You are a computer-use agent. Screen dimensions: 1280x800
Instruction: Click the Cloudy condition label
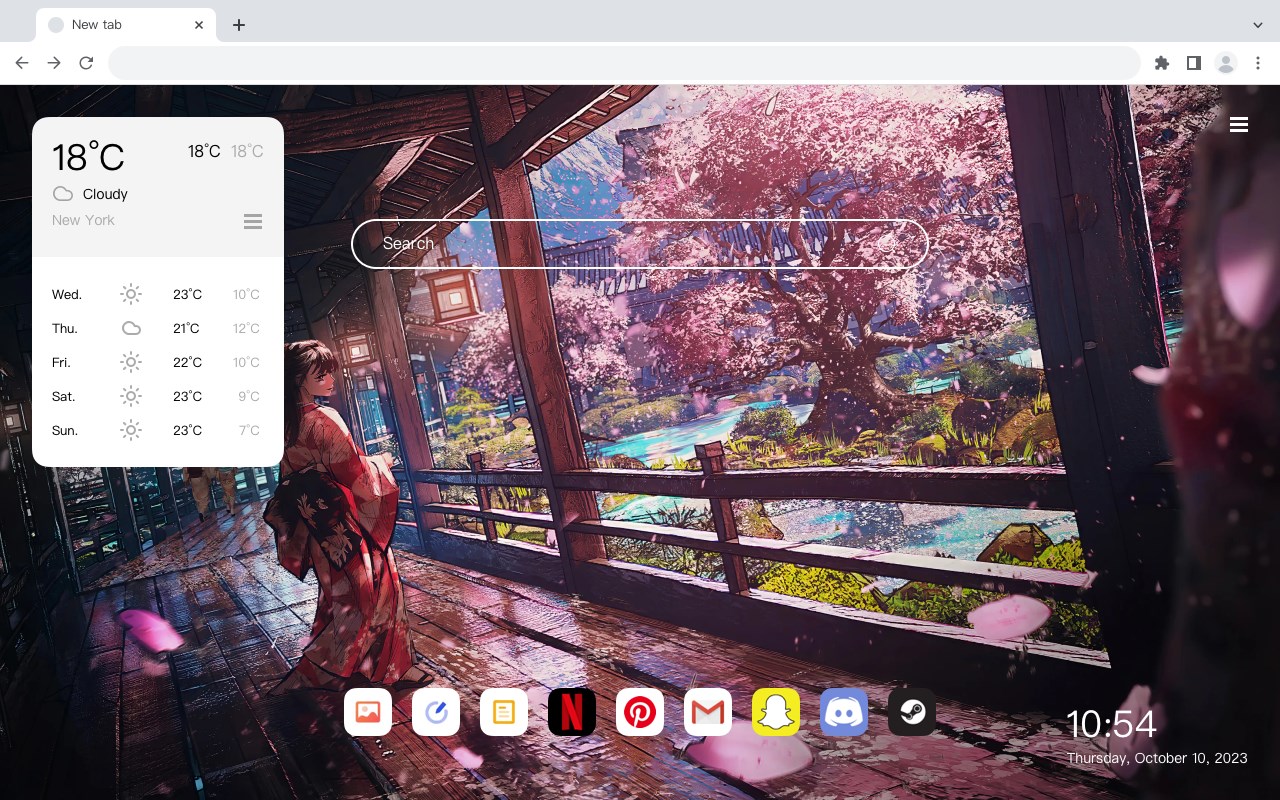105,194
